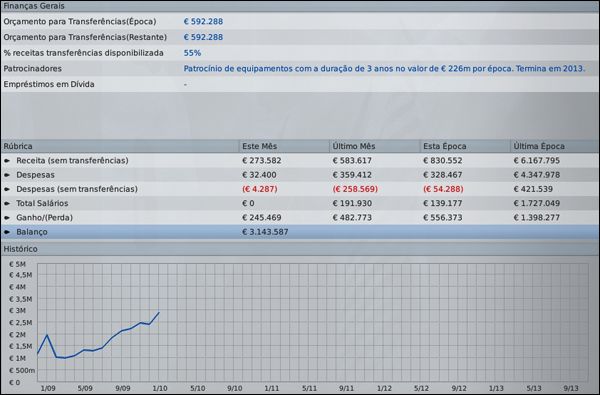The height and width of the screenshot is (395, 600).
Task: Click the 1/12 date label on chart axis
Action: click(x=384, y=388)
